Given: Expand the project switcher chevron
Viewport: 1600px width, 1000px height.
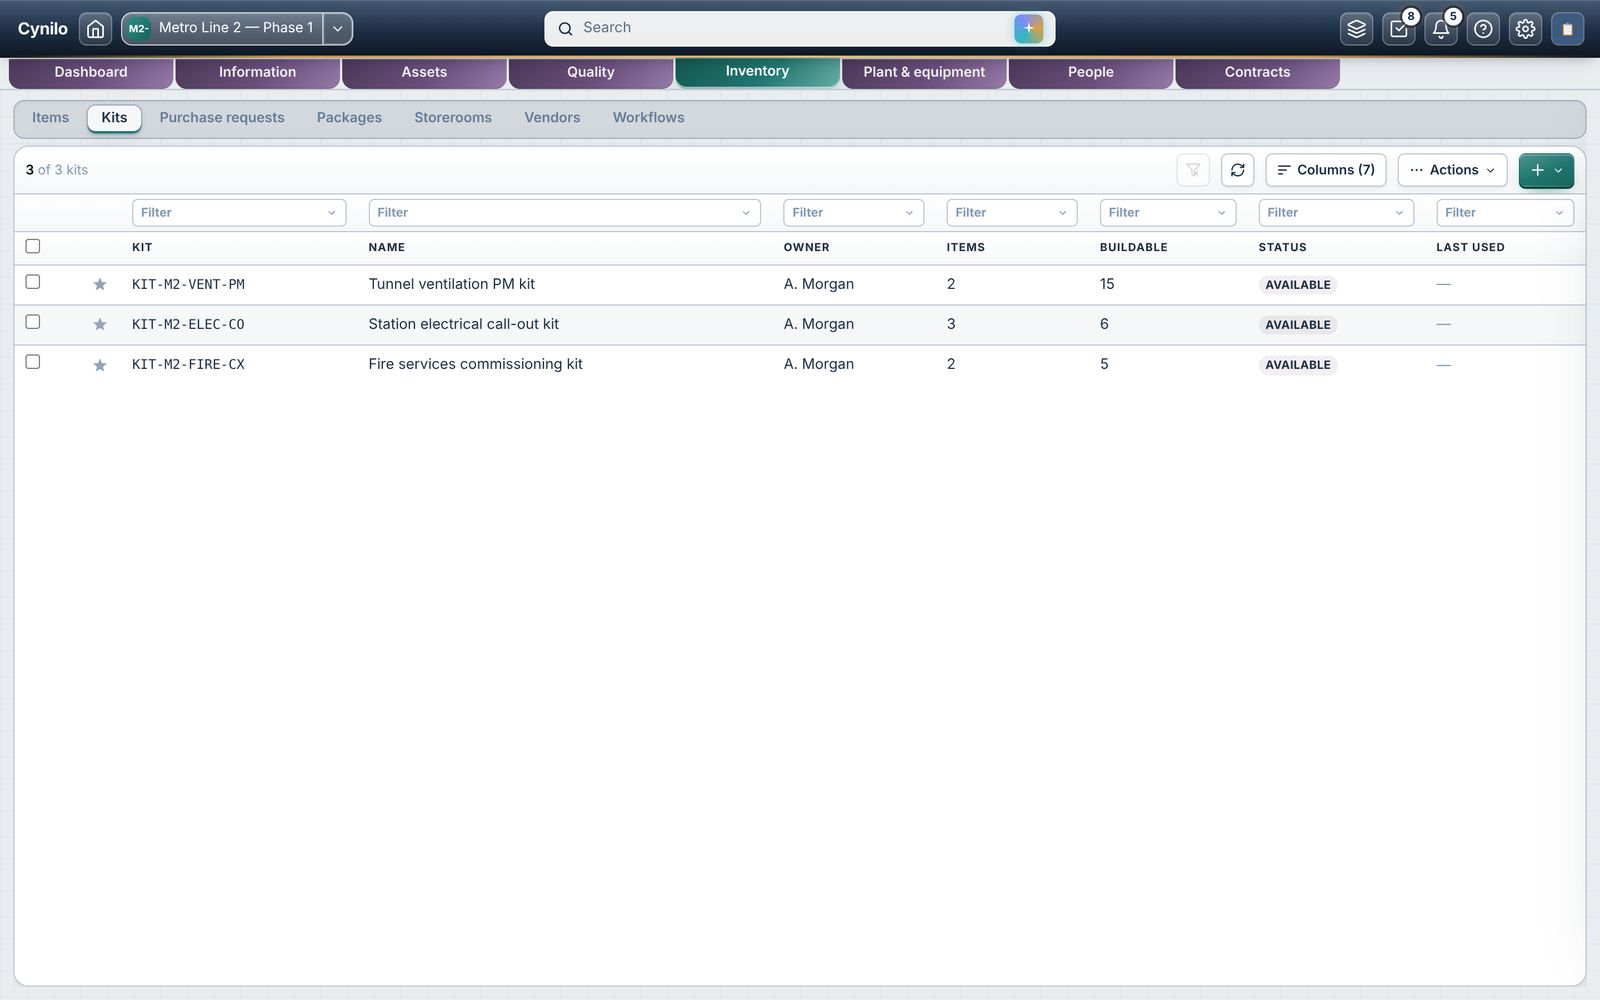Looking at the screenshot, I should (338, 29).
